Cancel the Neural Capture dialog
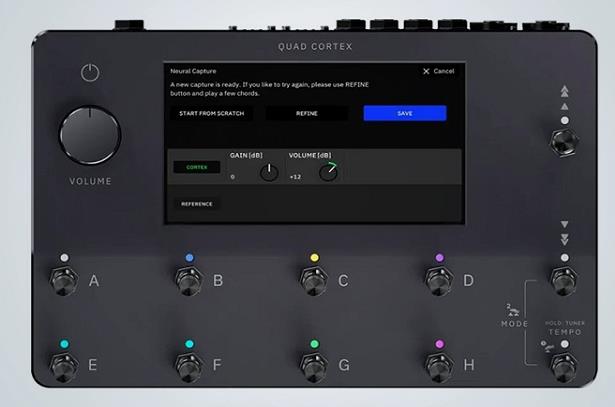This screenshot has height=407, width=615. [x=439, y=71]
